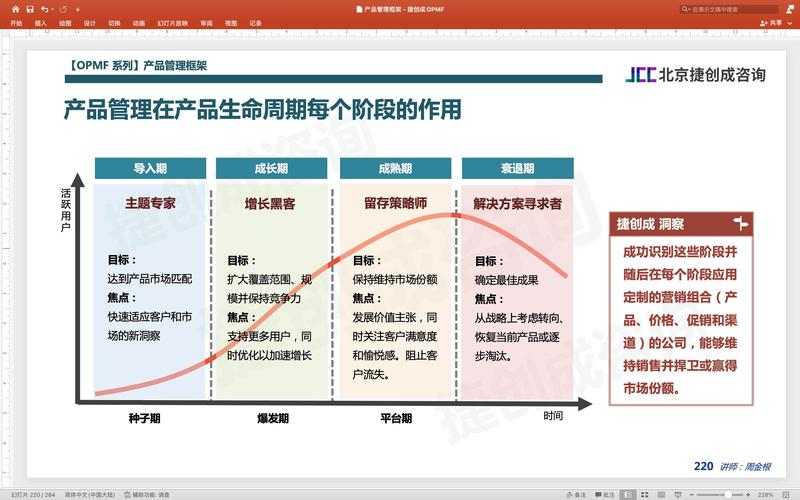The image size is (800, 500).
Task: Open the 动画 animations tab
Action: [139, 23]
